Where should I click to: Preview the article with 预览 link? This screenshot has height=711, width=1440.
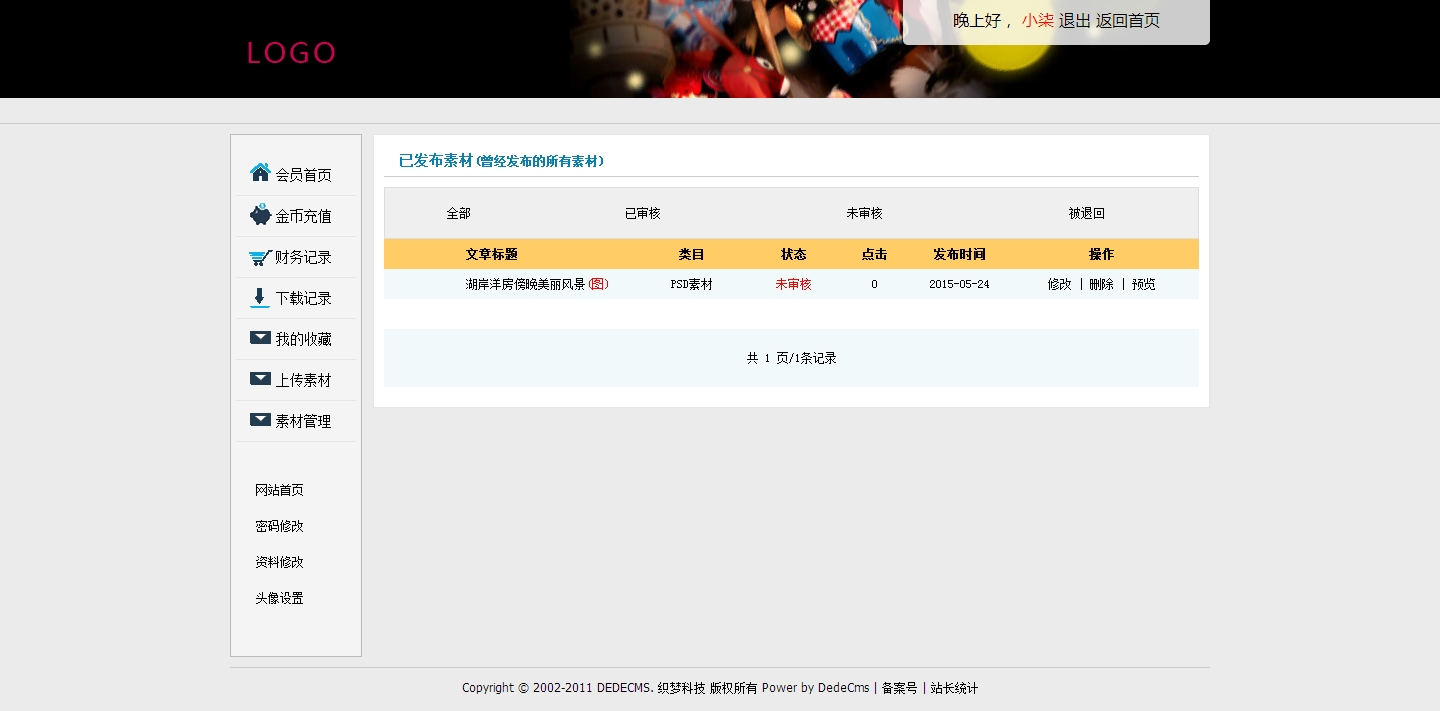(1143, 284)
